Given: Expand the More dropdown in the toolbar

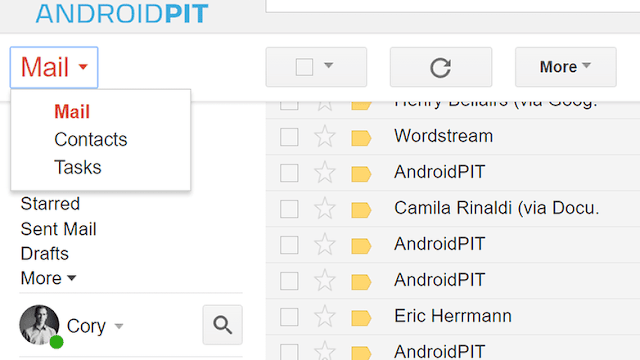Looking at the screenshot, I should point(566,67).
